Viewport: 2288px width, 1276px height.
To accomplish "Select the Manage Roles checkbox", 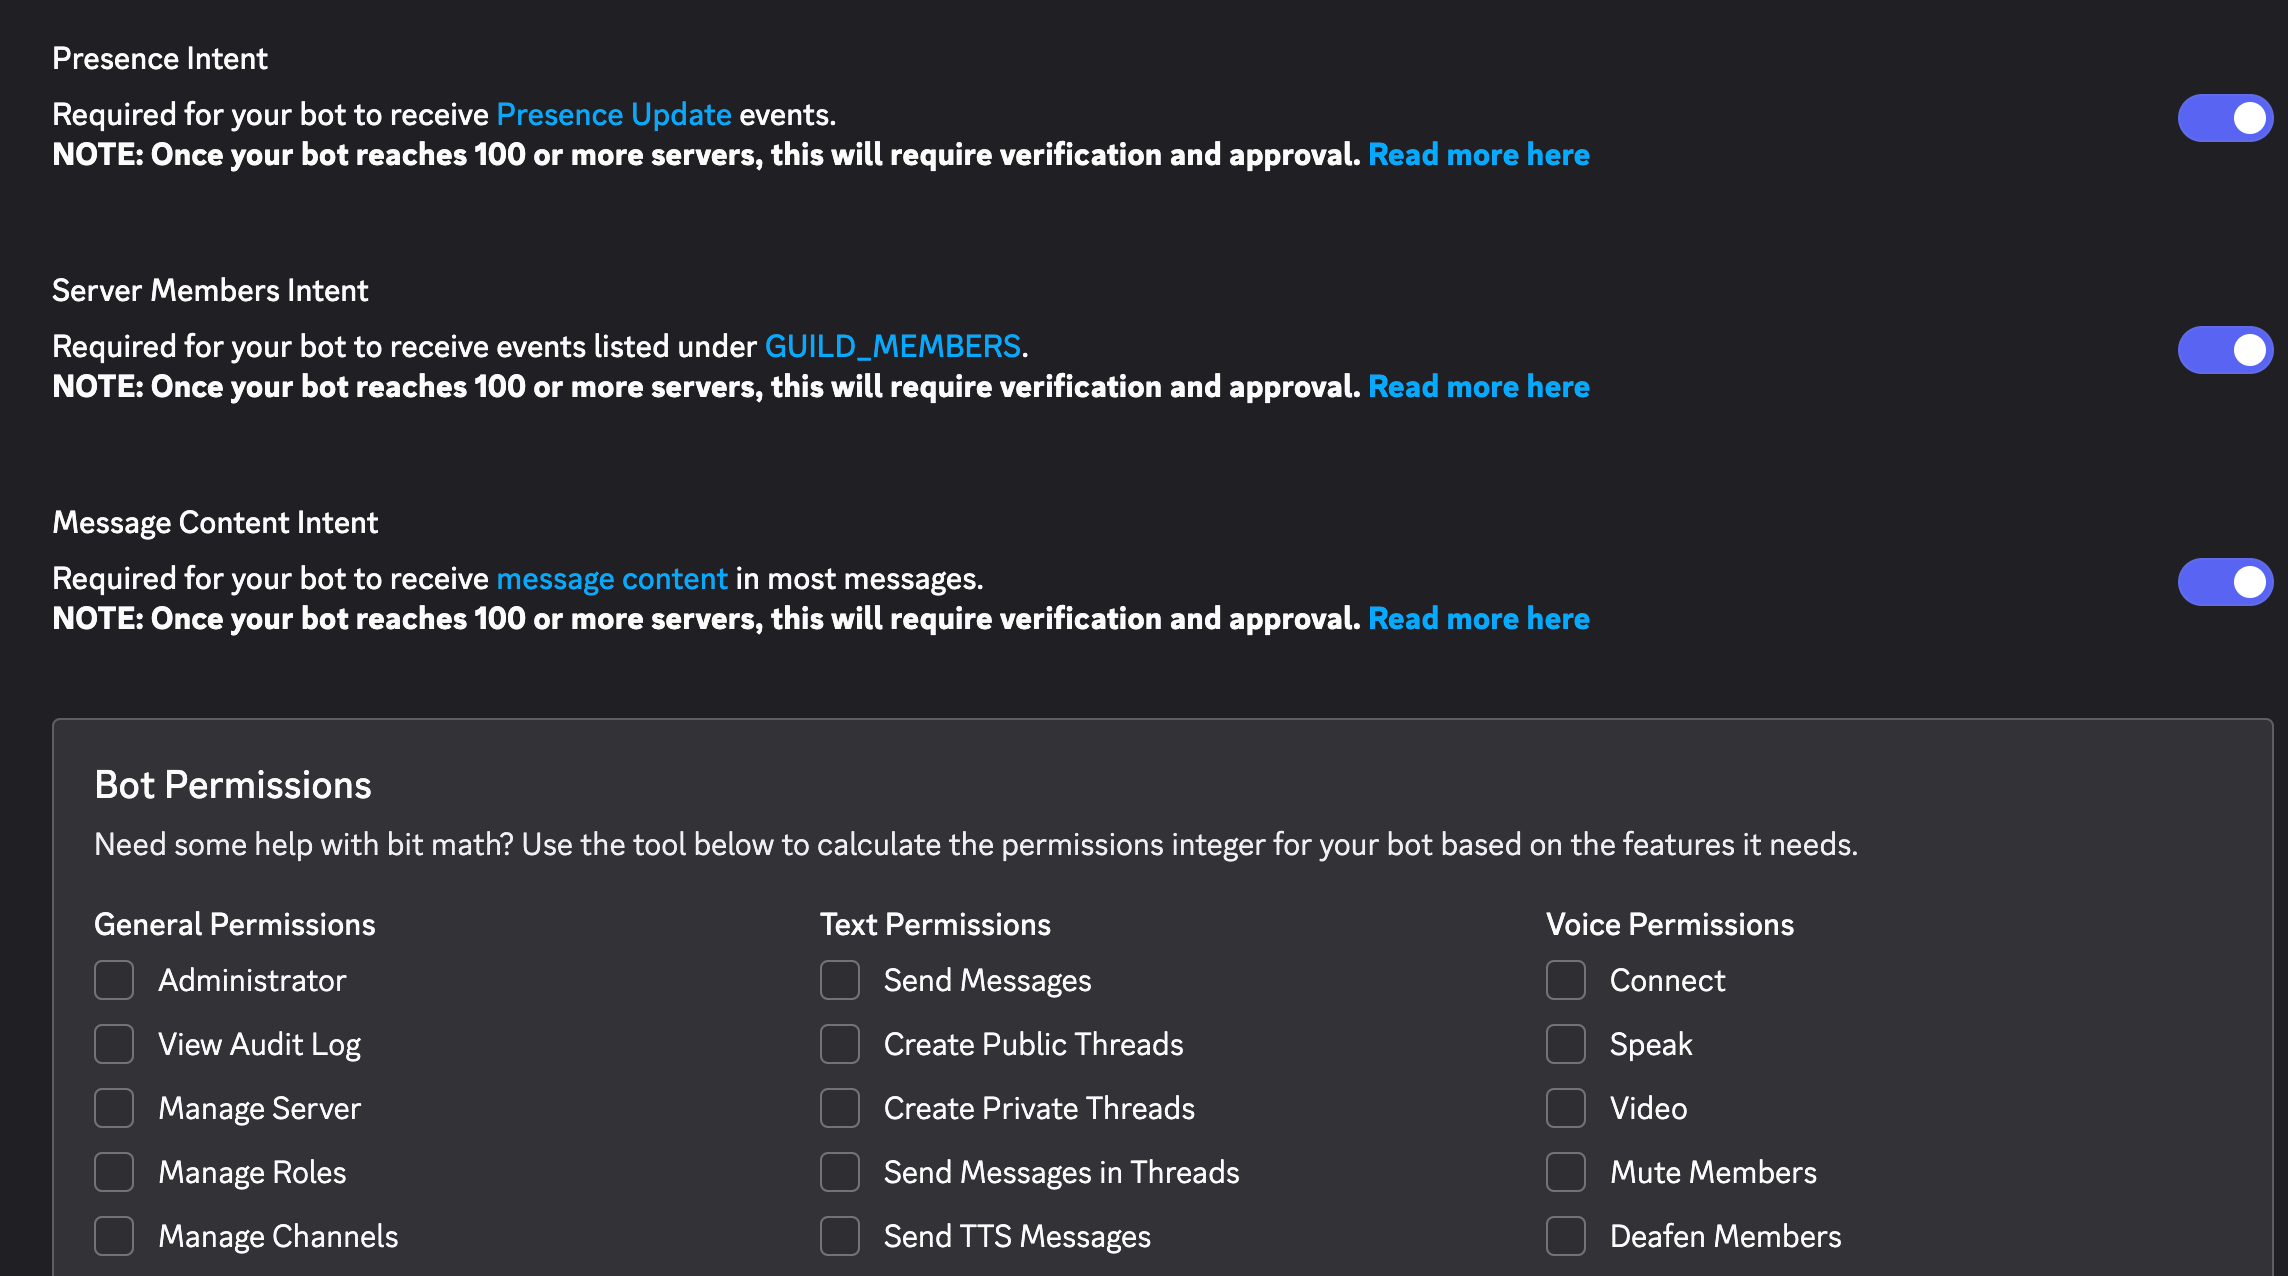I will [114, 1172].
